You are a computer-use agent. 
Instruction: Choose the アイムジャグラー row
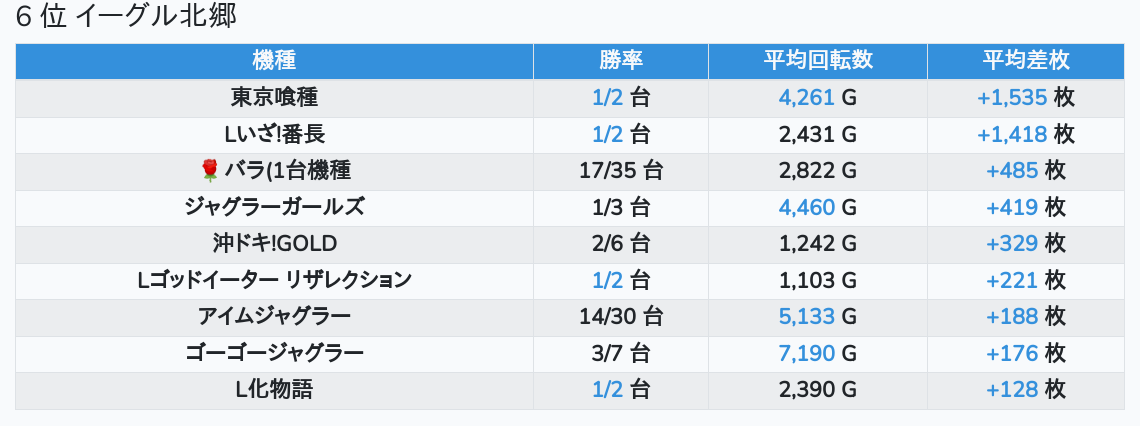coord(274,317)
